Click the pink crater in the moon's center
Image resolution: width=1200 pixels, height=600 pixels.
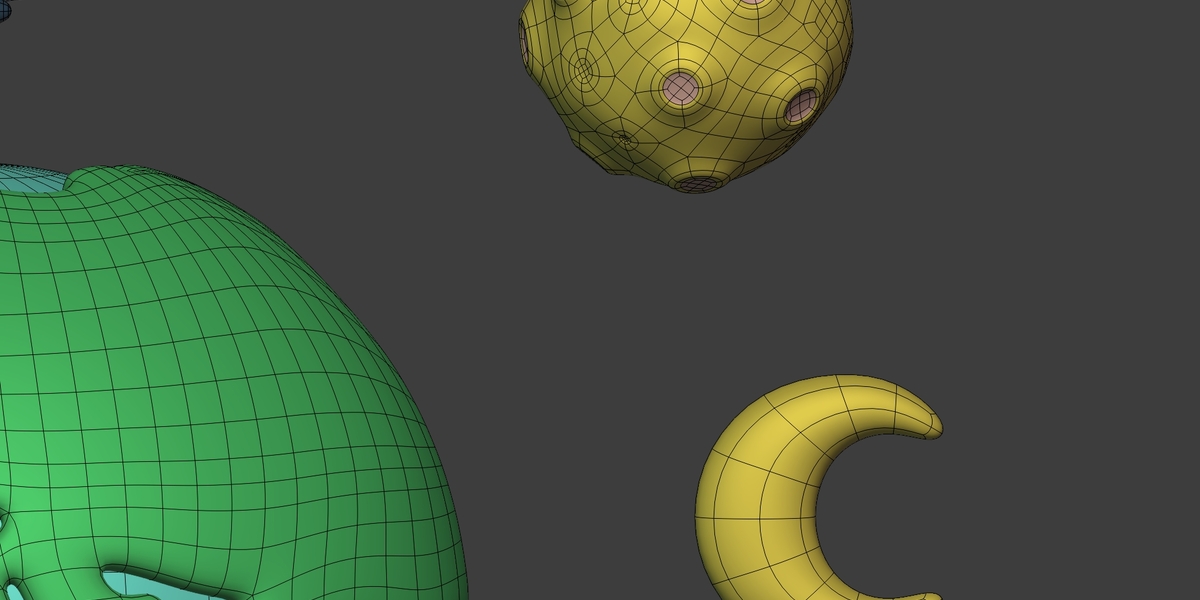point(680,88)
